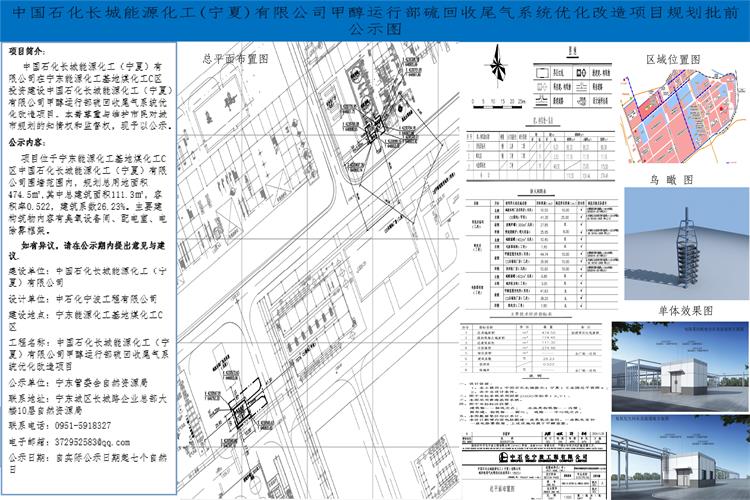Select the 工程名称 project name entry
The image size is (750, 500).
click(88, 354)
